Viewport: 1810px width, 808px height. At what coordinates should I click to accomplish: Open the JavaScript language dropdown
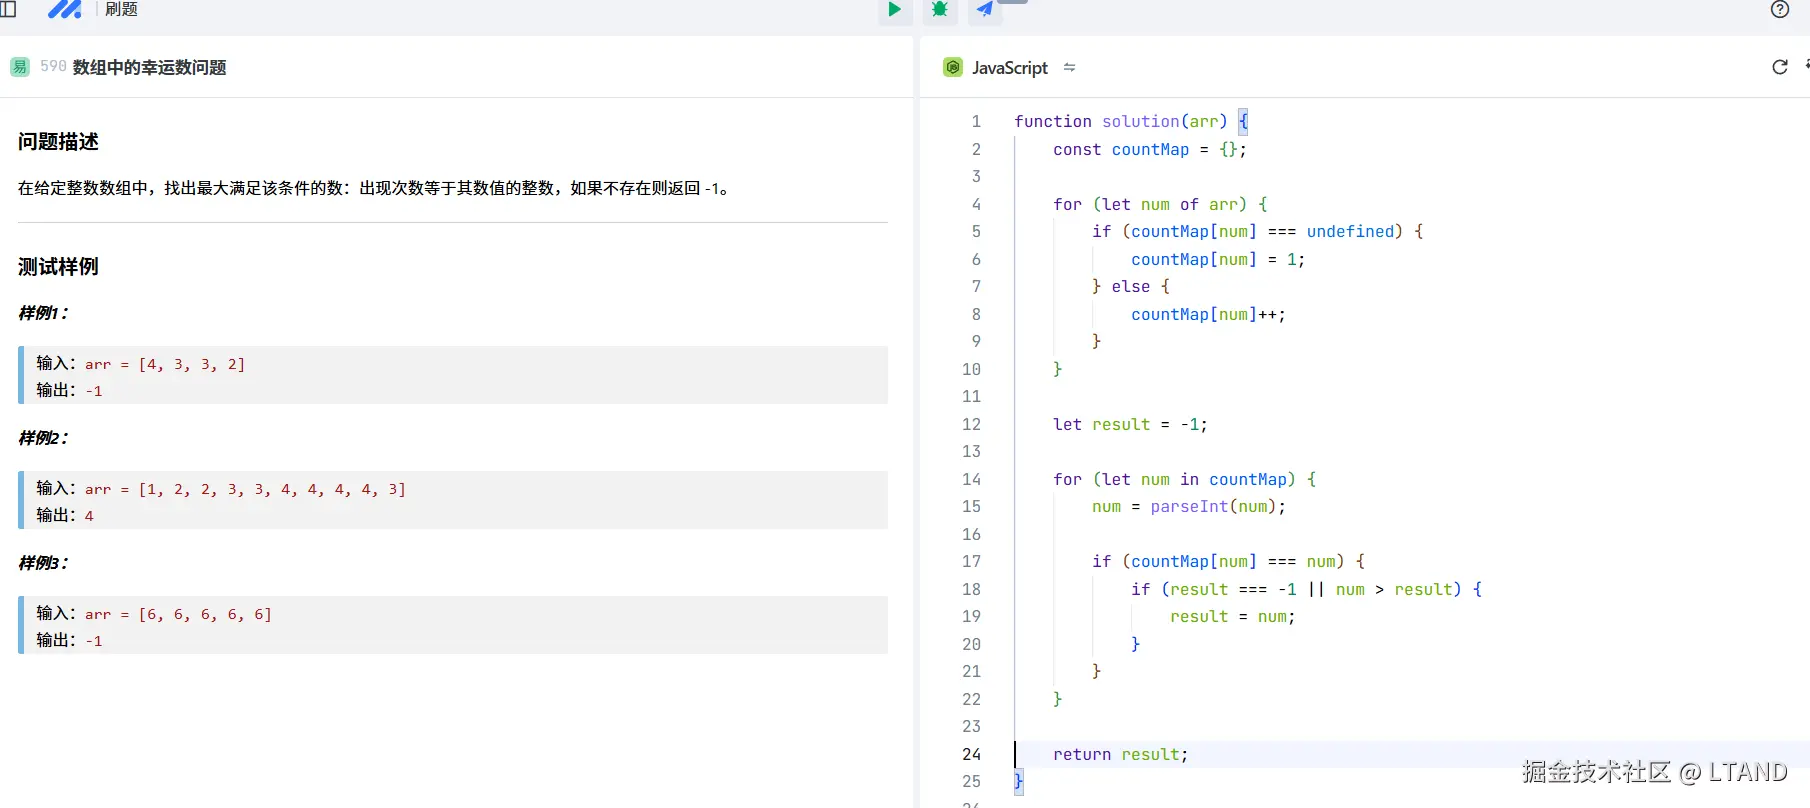(x=1009, y=67)
